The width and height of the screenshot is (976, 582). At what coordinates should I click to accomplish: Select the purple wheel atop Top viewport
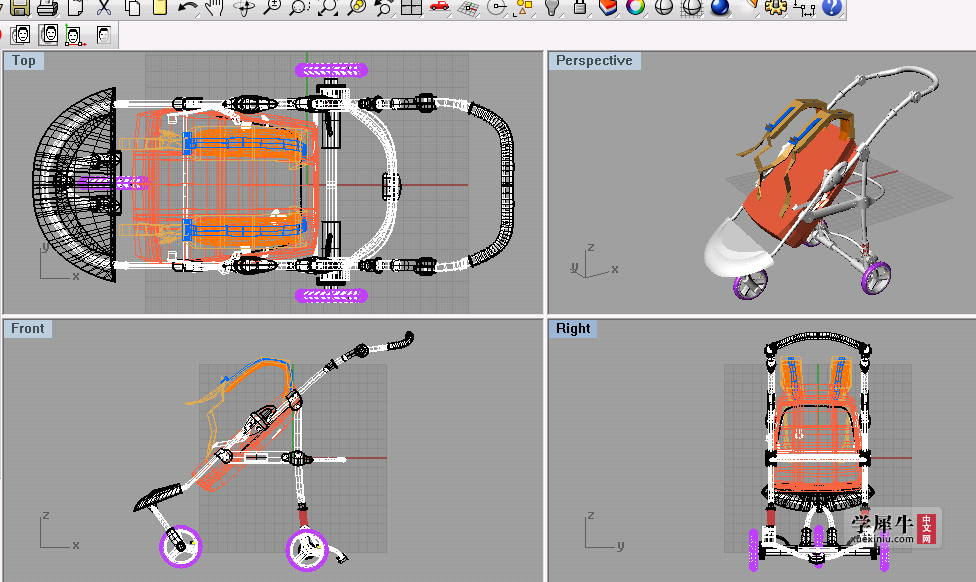pos(331,70)
